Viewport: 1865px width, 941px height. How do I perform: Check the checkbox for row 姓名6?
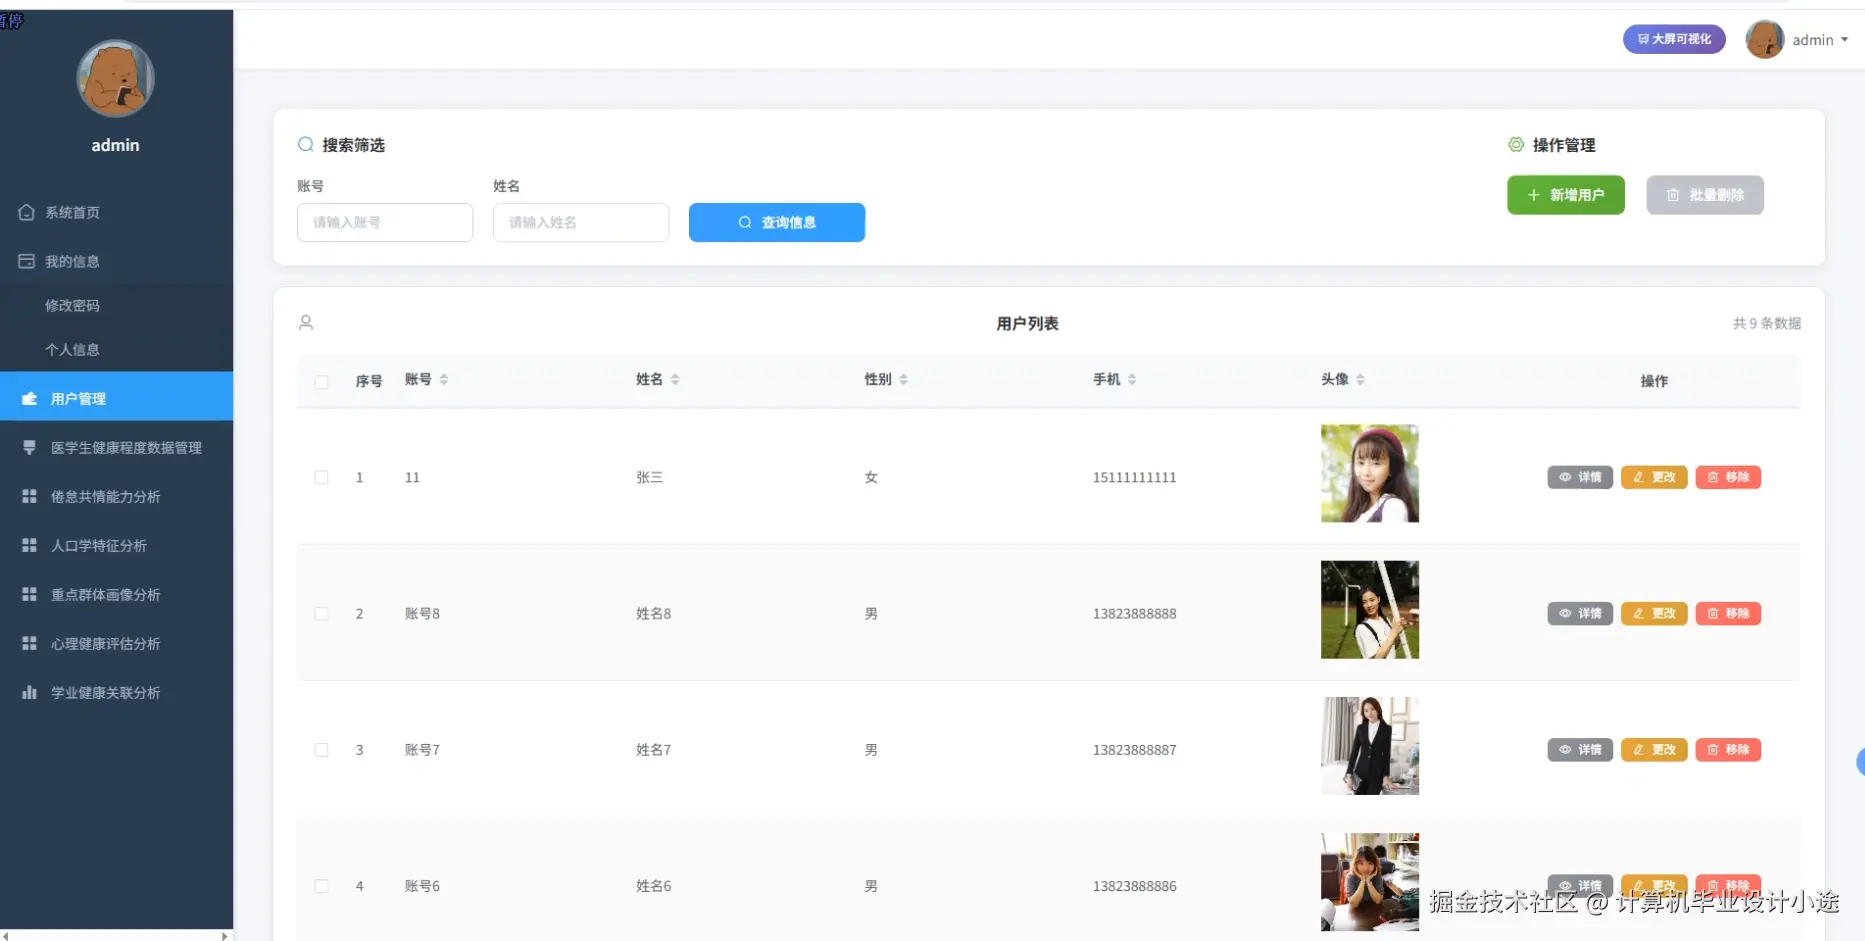pos(321,886)
